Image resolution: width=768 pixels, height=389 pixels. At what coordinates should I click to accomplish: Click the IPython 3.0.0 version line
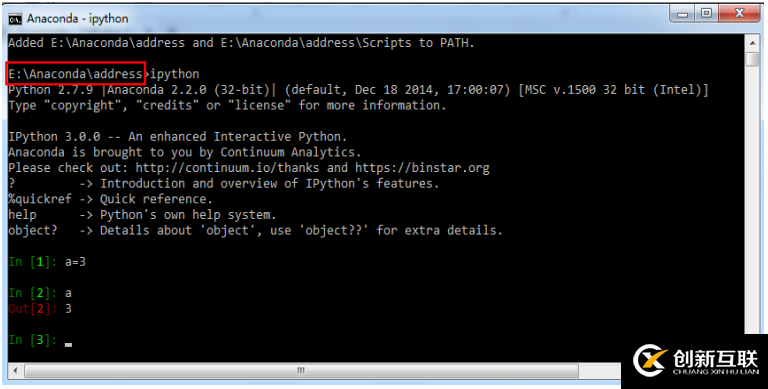[177, 137]
